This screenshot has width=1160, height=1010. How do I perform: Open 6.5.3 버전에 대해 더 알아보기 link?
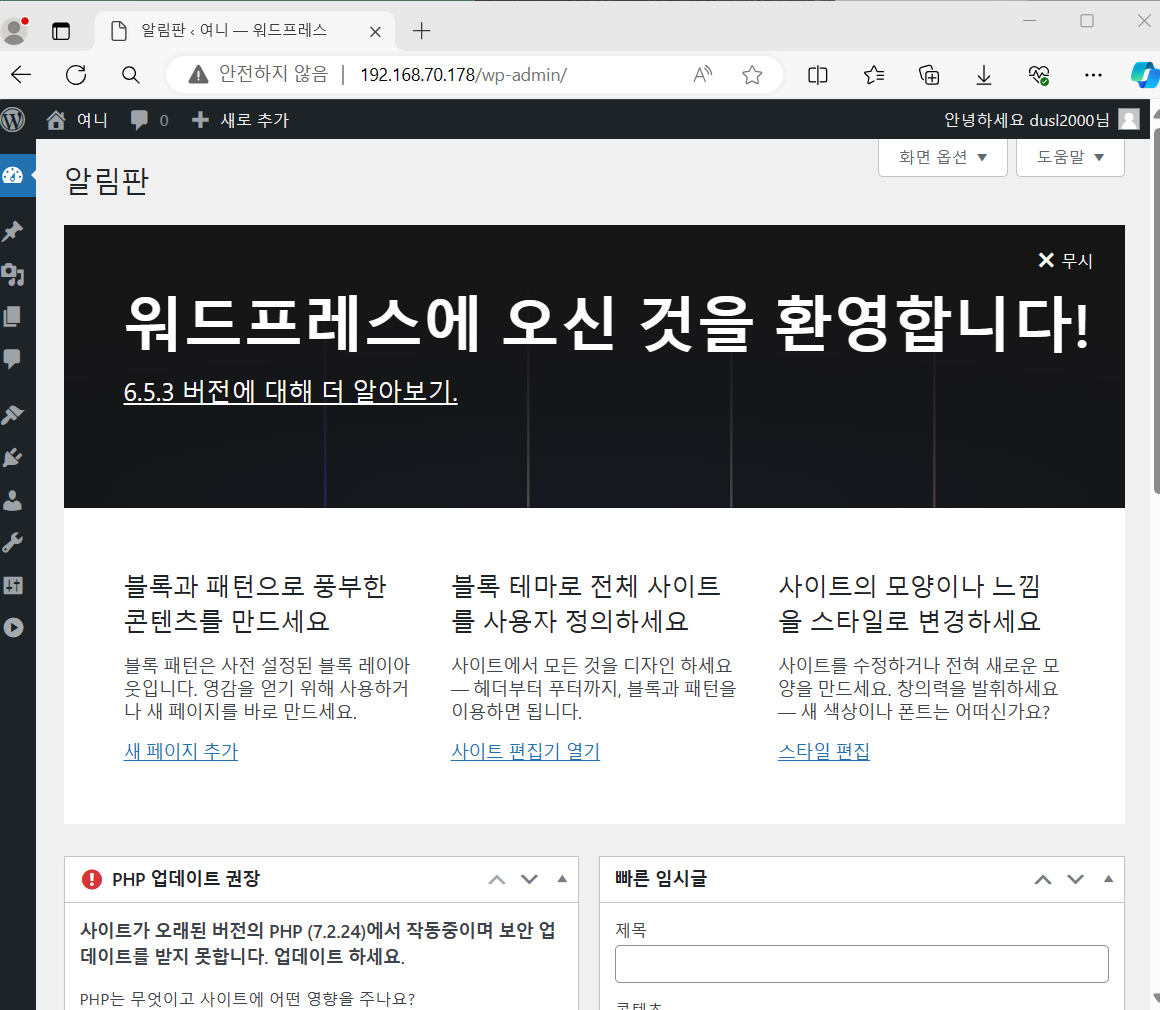291,391
